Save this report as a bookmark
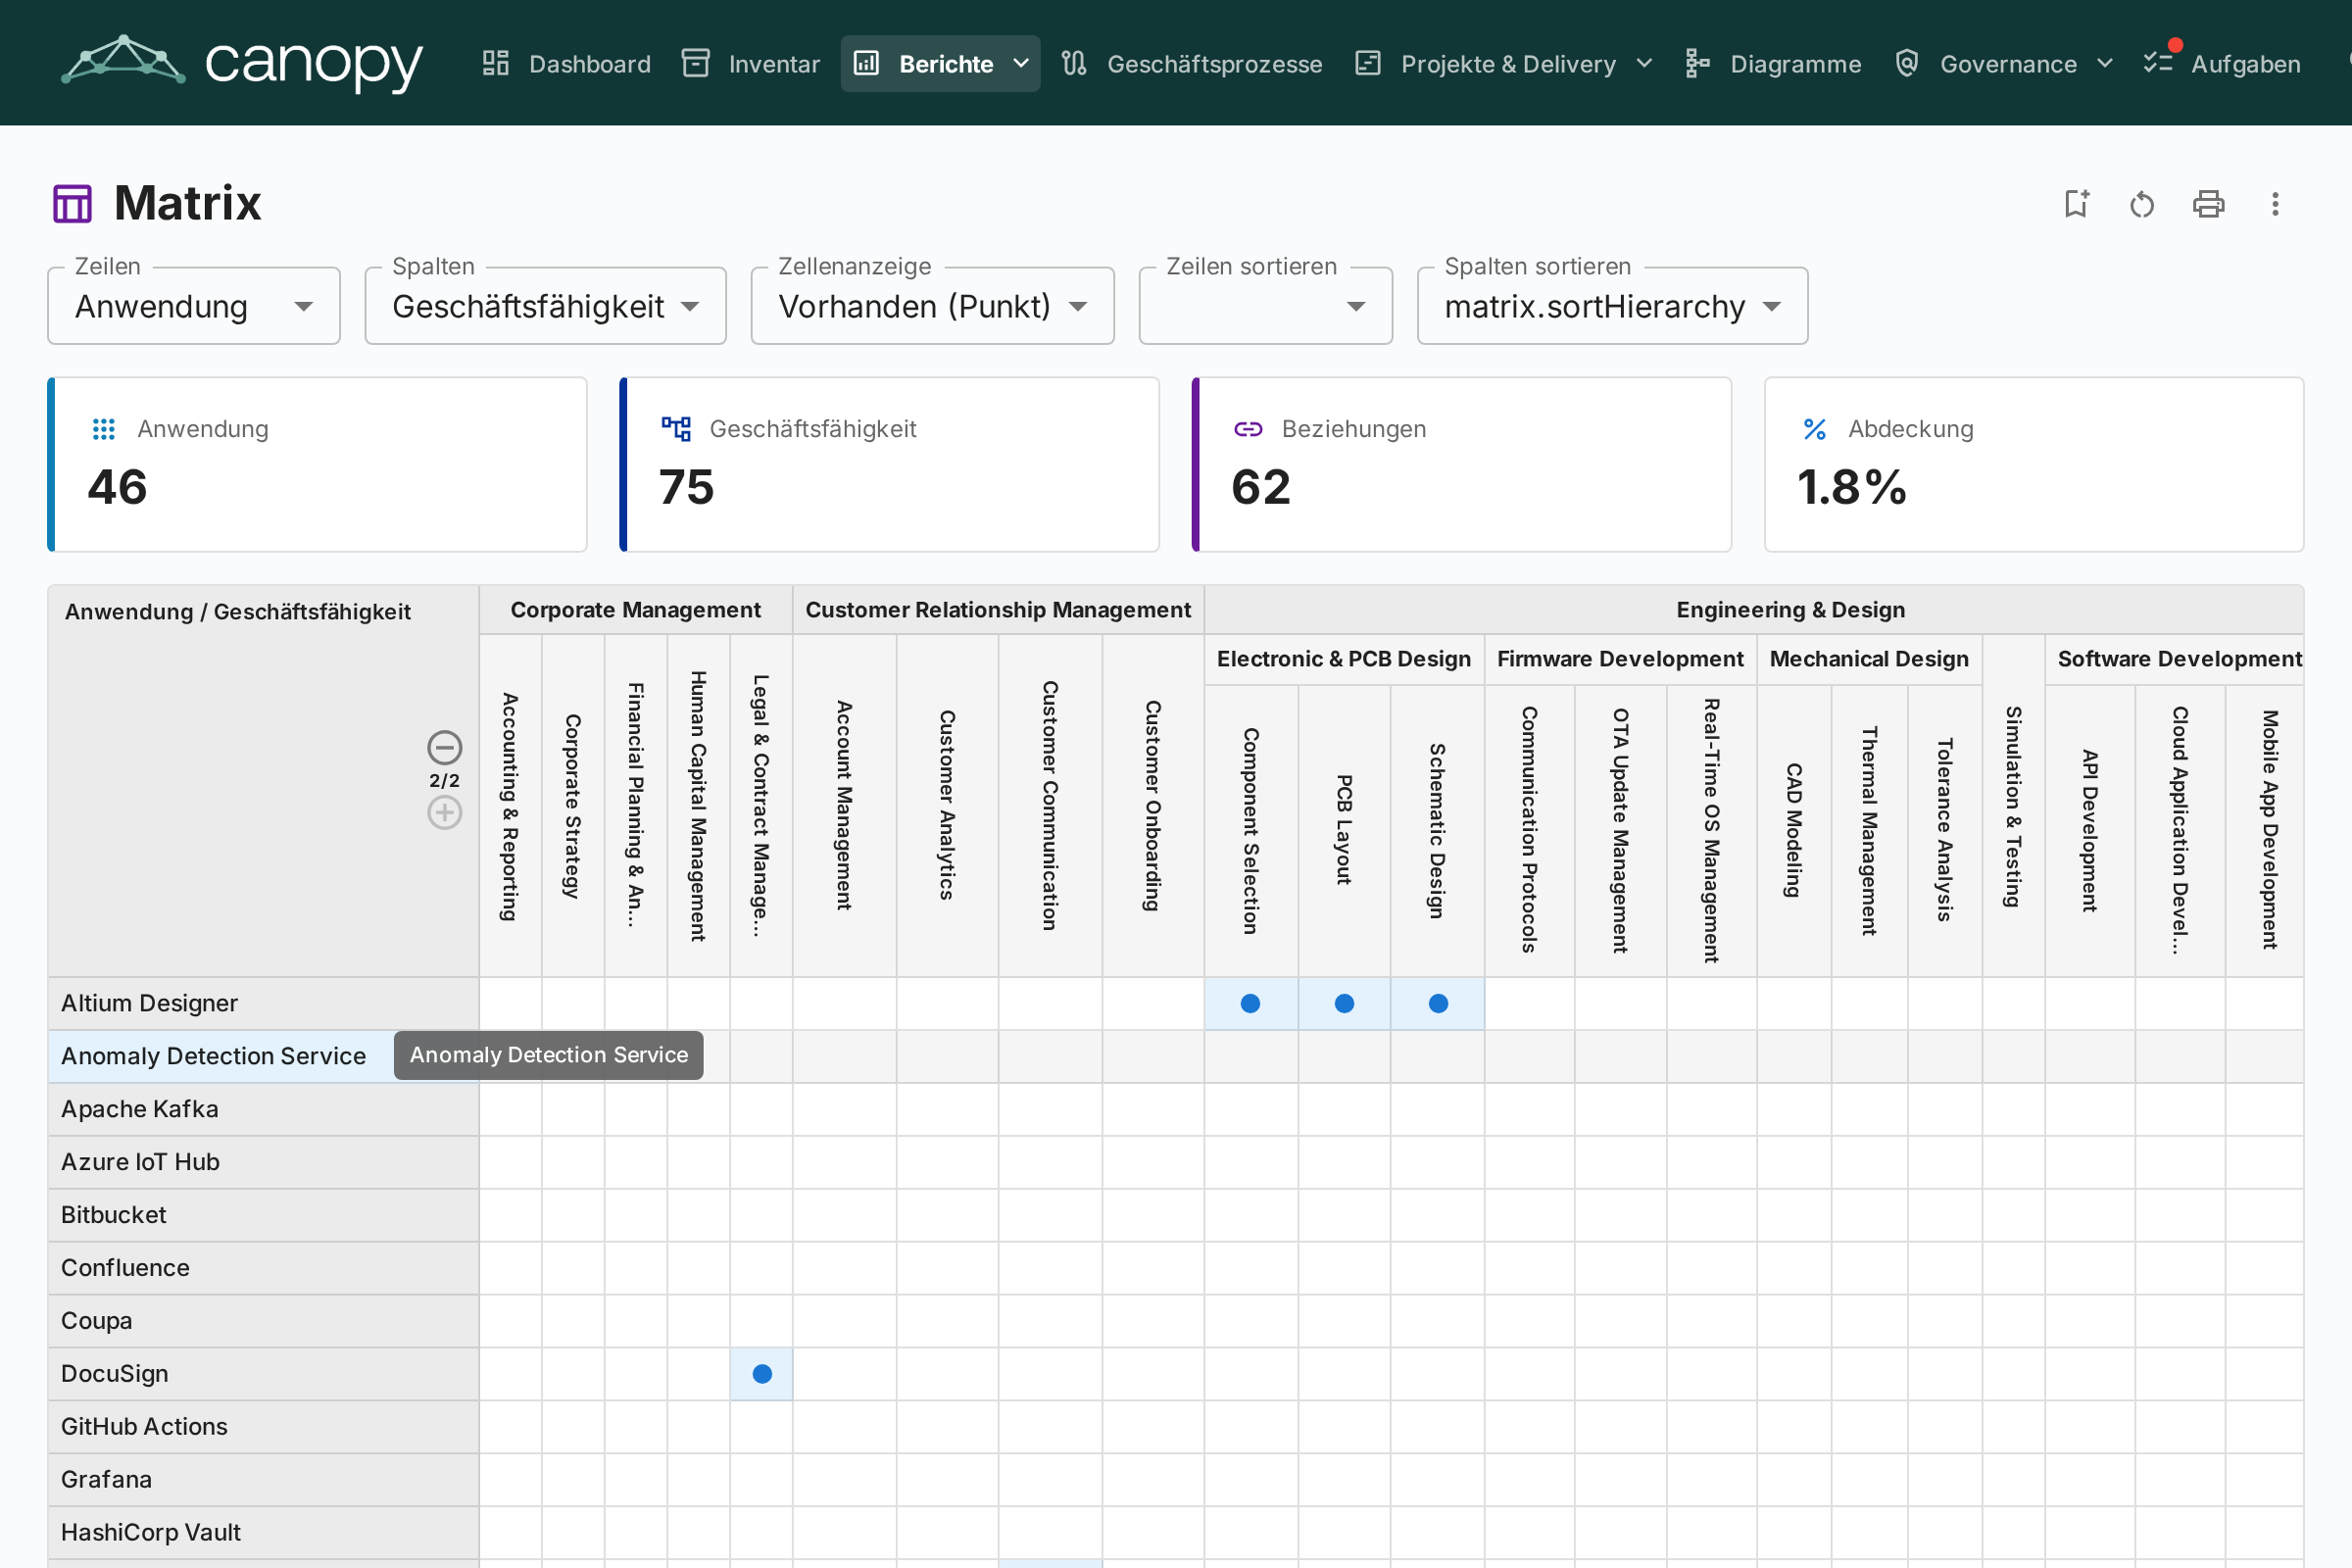2352x1568 pixels. click(2076, 204)
